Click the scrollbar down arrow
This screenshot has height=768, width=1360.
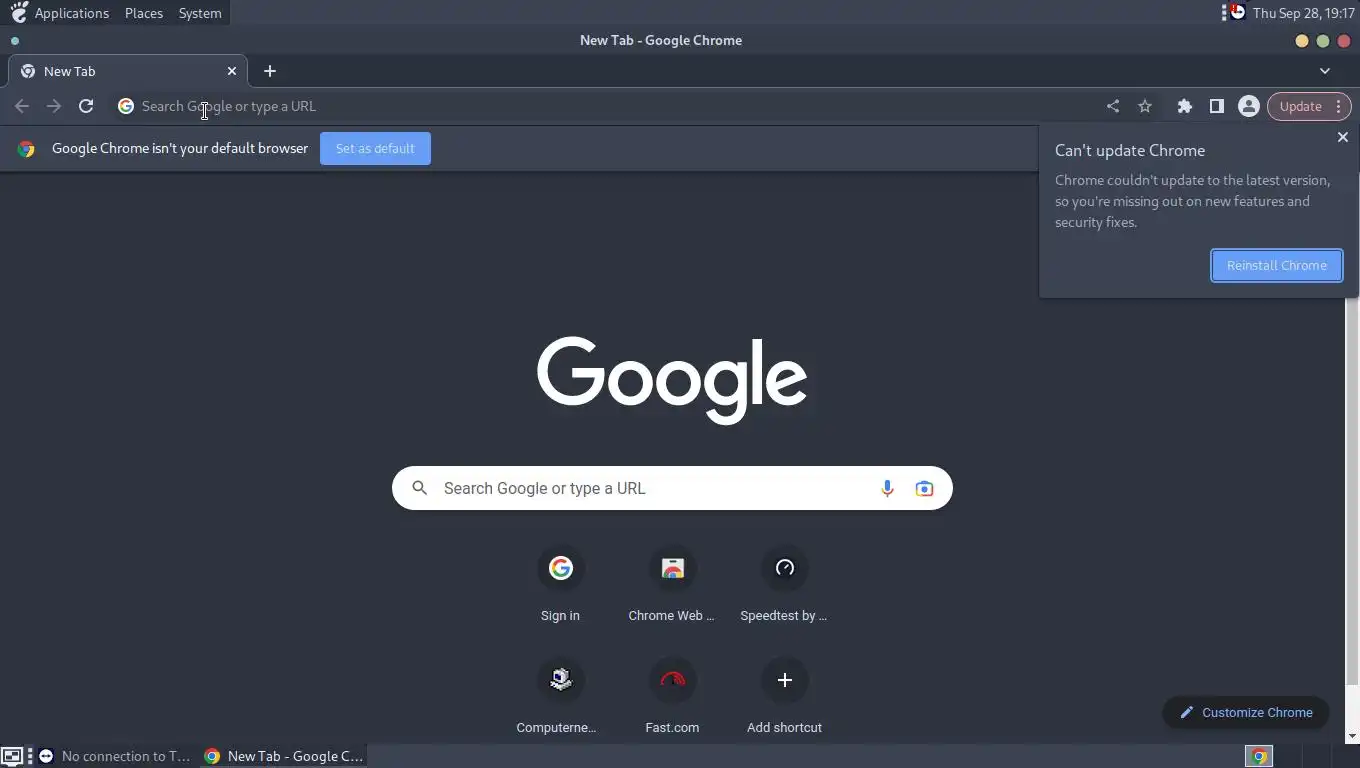pos(1352,737)
